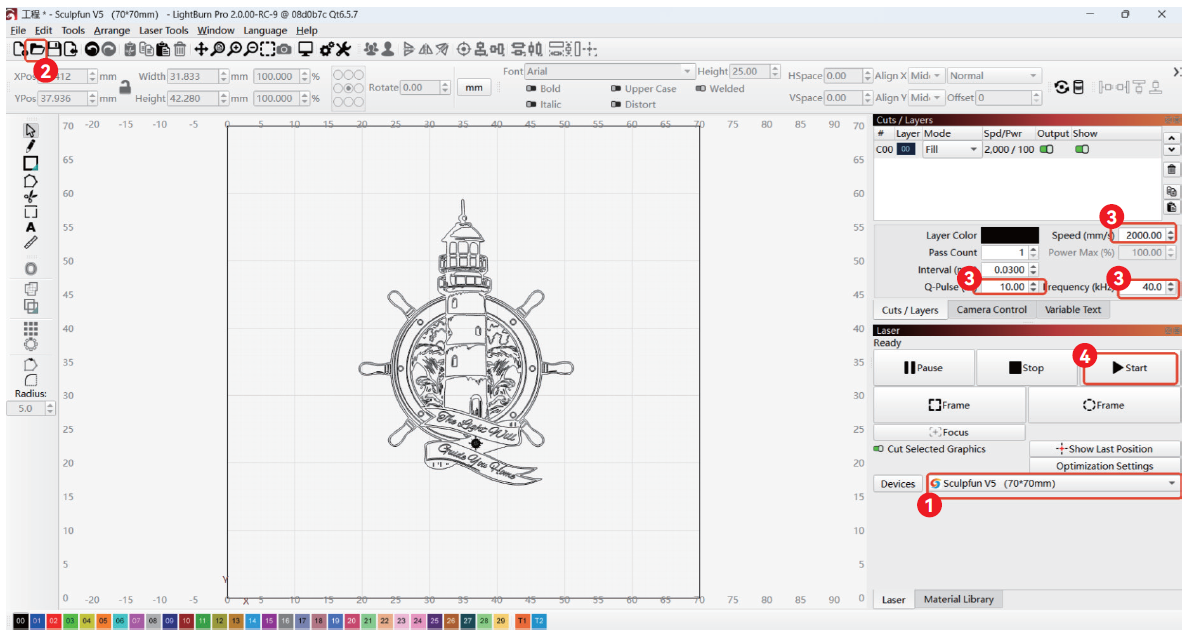Delete layer with the trash icon in Cuts panel
This screenshot has width=1187, height=632.
point(1173,169)
